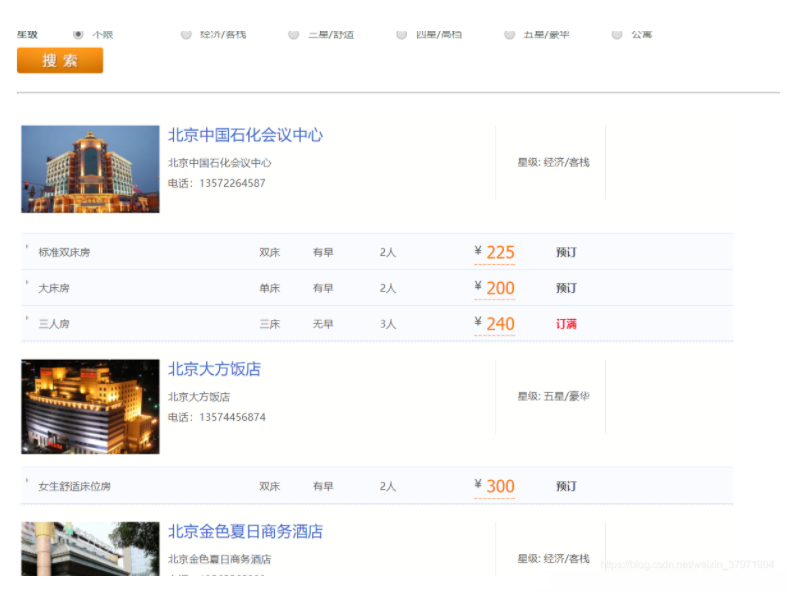This screenshot has height=601, width=796.
Task: Click the 大床房 room name
Action: pyautogui.click(x=54, y=288)
